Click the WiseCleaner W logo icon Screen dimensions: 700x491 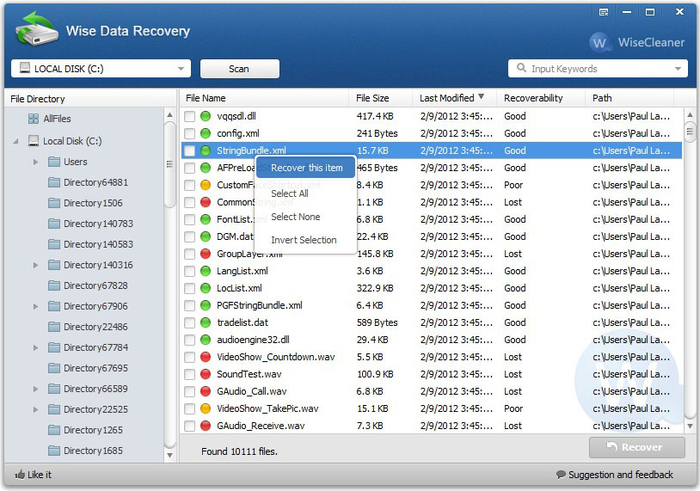pos(601,42)
